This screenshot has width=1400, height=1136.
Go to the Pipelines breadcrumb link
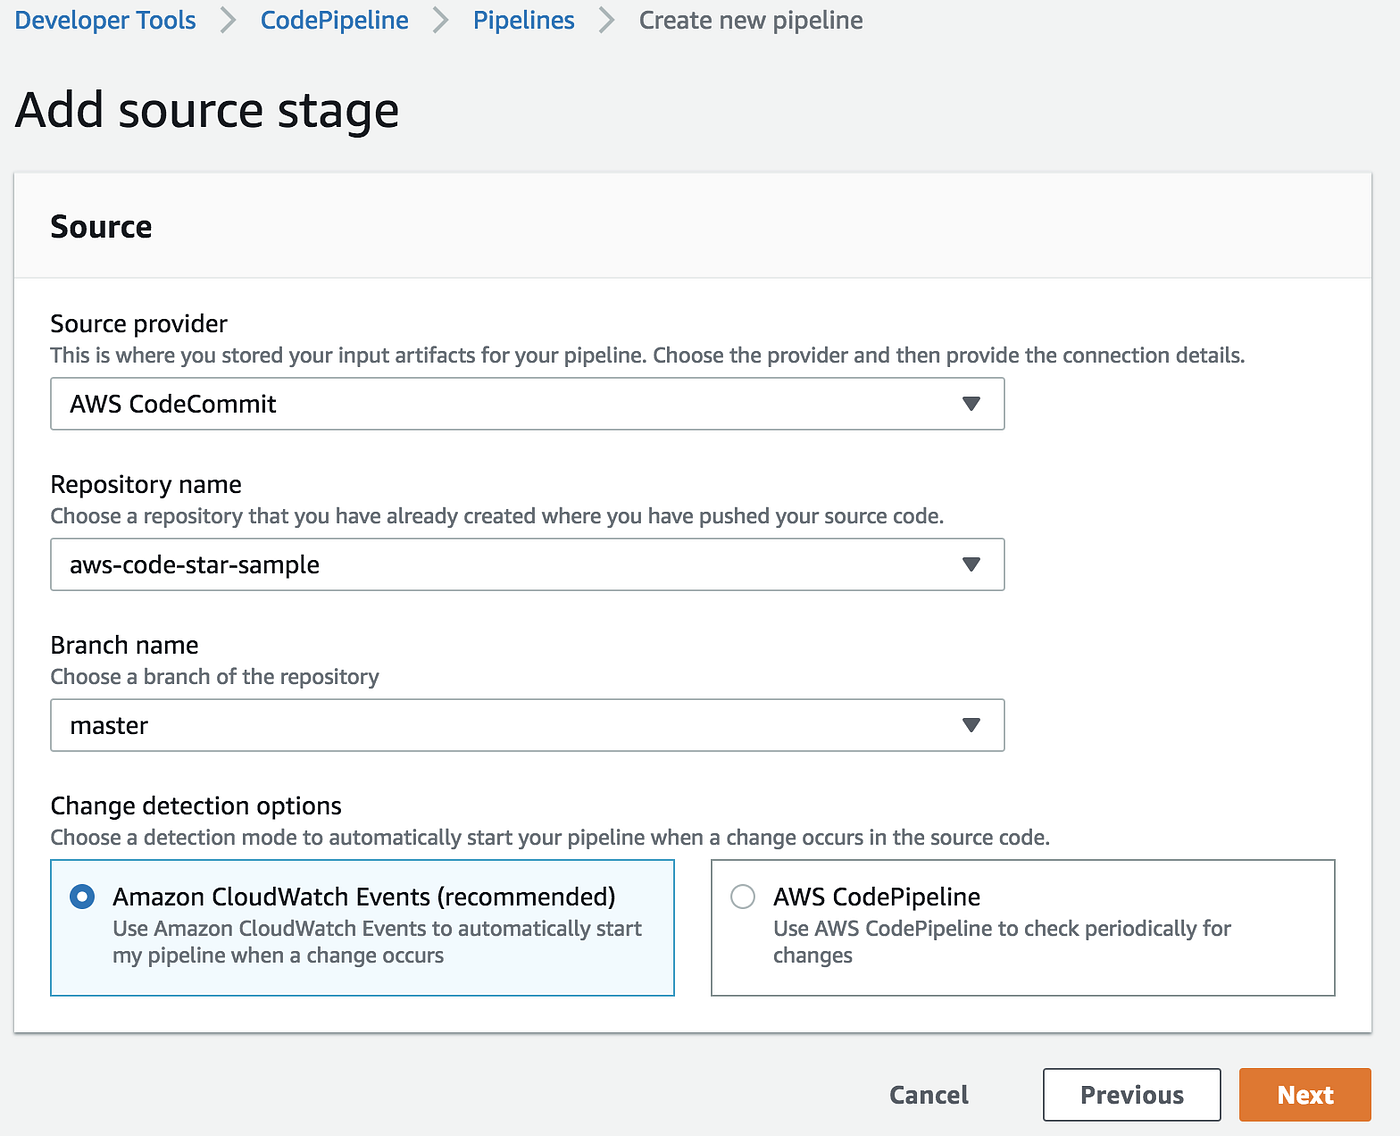point(523,20)
